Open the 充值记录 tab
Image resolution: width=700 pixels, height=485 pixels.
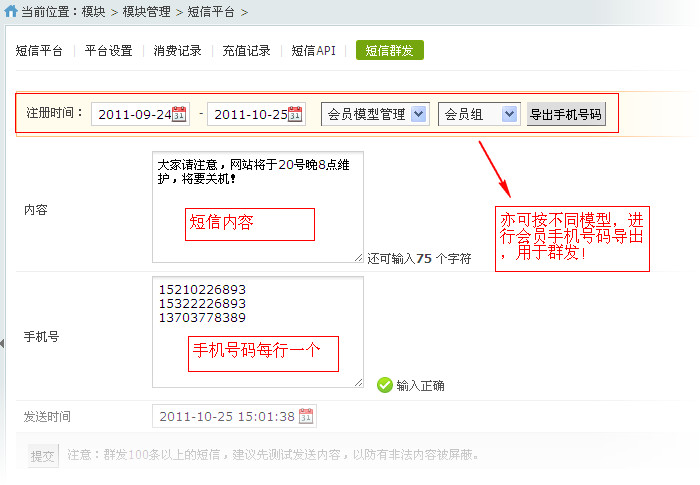246,51
